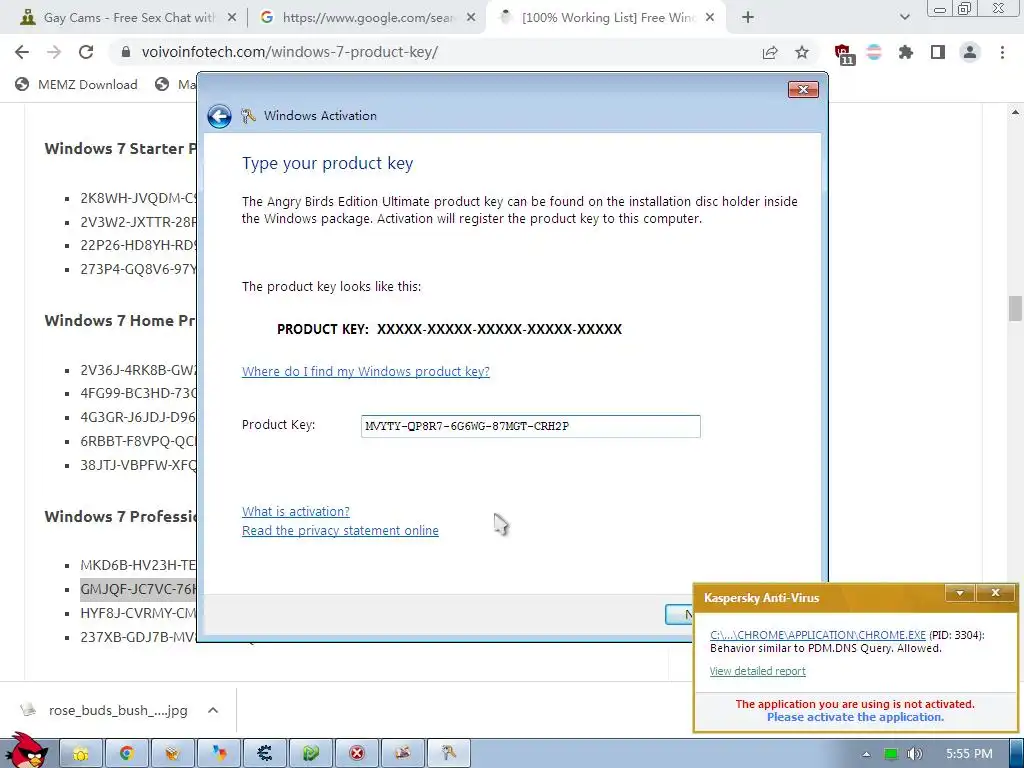Click the highlighted GMJQF-JC7VC key
Image resolution: width=1024 pixels, height=768 pixels.
[138, 589]
